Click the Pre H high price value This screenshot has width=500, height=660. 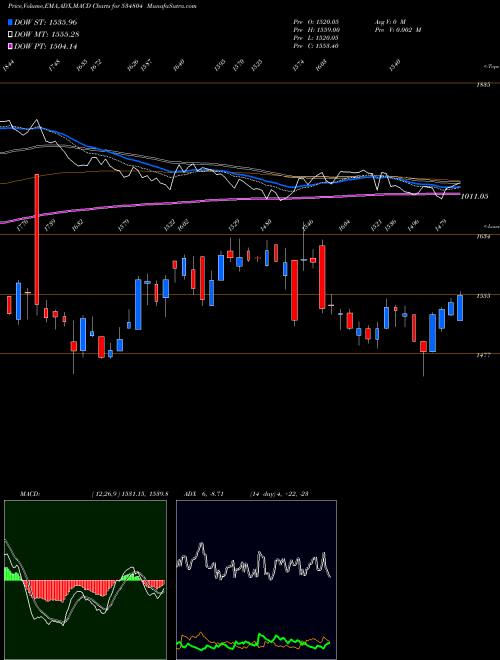click(x=329, y=30)
